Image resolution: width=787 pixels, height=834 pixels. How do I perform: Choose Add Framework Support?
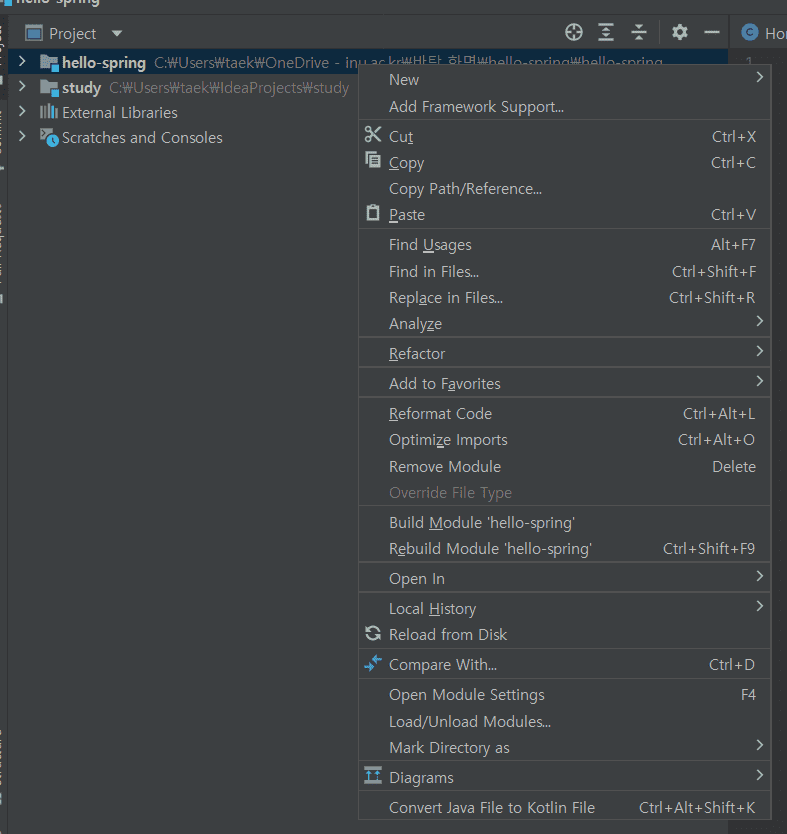565,106
